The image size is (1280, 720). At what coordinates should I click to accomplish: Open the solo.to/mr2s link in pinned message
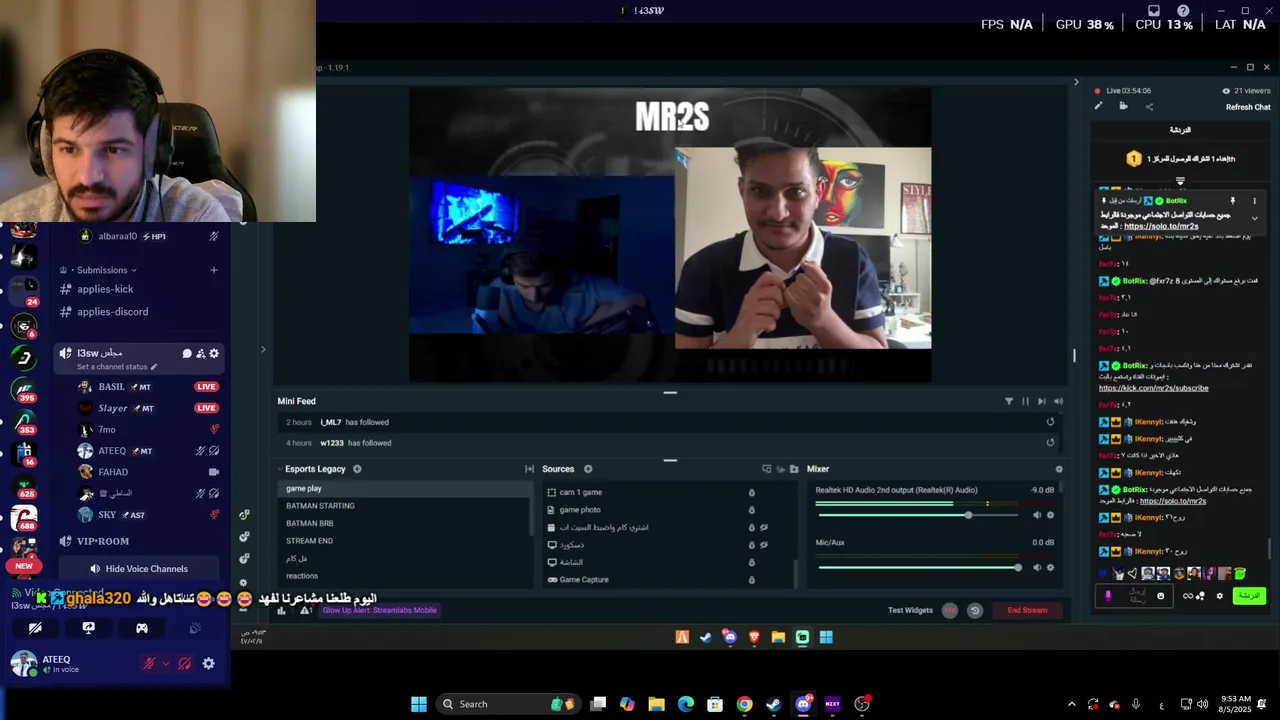(1160, 227)
